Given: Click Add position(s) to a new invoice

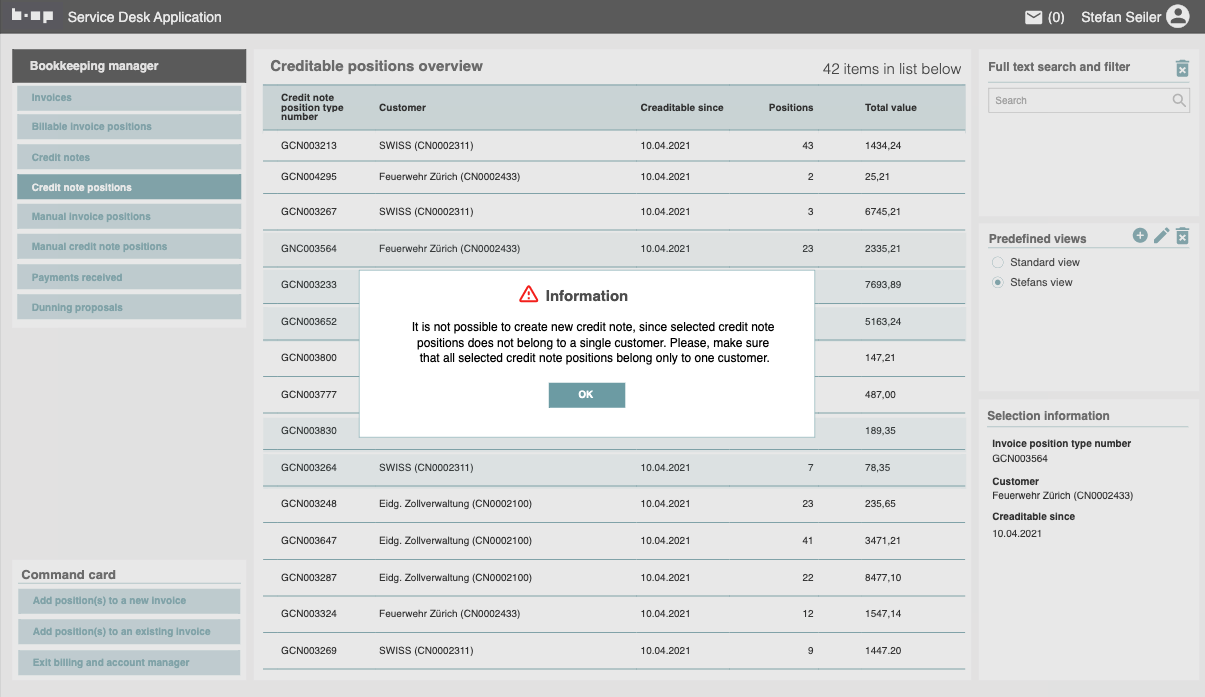Looking at the screenshot, I should [129, 601].
